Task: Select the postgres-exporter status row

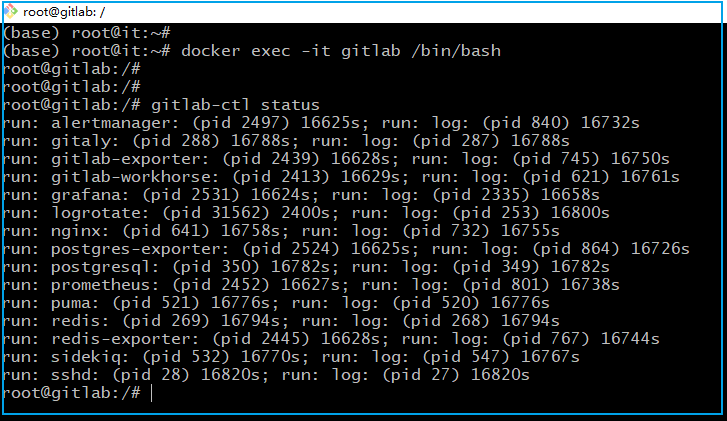Action: point(346,249)
